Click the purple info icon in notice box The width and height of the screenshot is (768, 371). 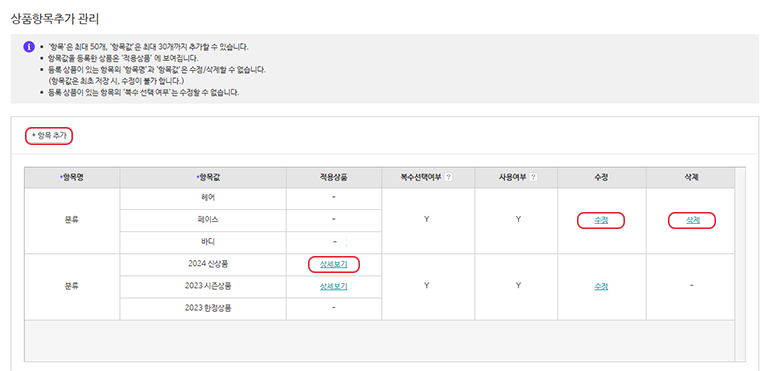[x=29, y=47]
